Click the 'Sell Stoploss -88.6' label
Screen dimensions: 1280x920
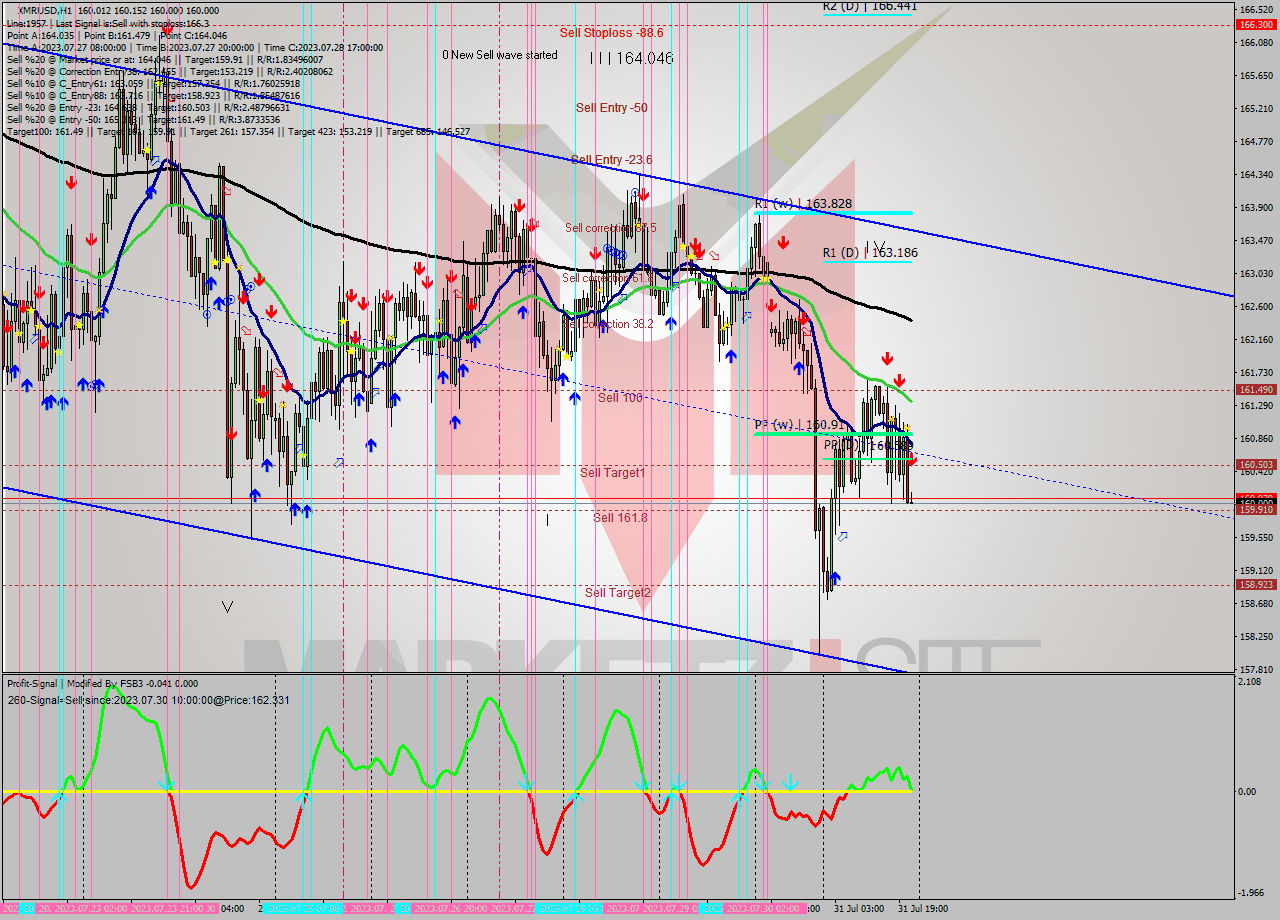pos(611,32)
